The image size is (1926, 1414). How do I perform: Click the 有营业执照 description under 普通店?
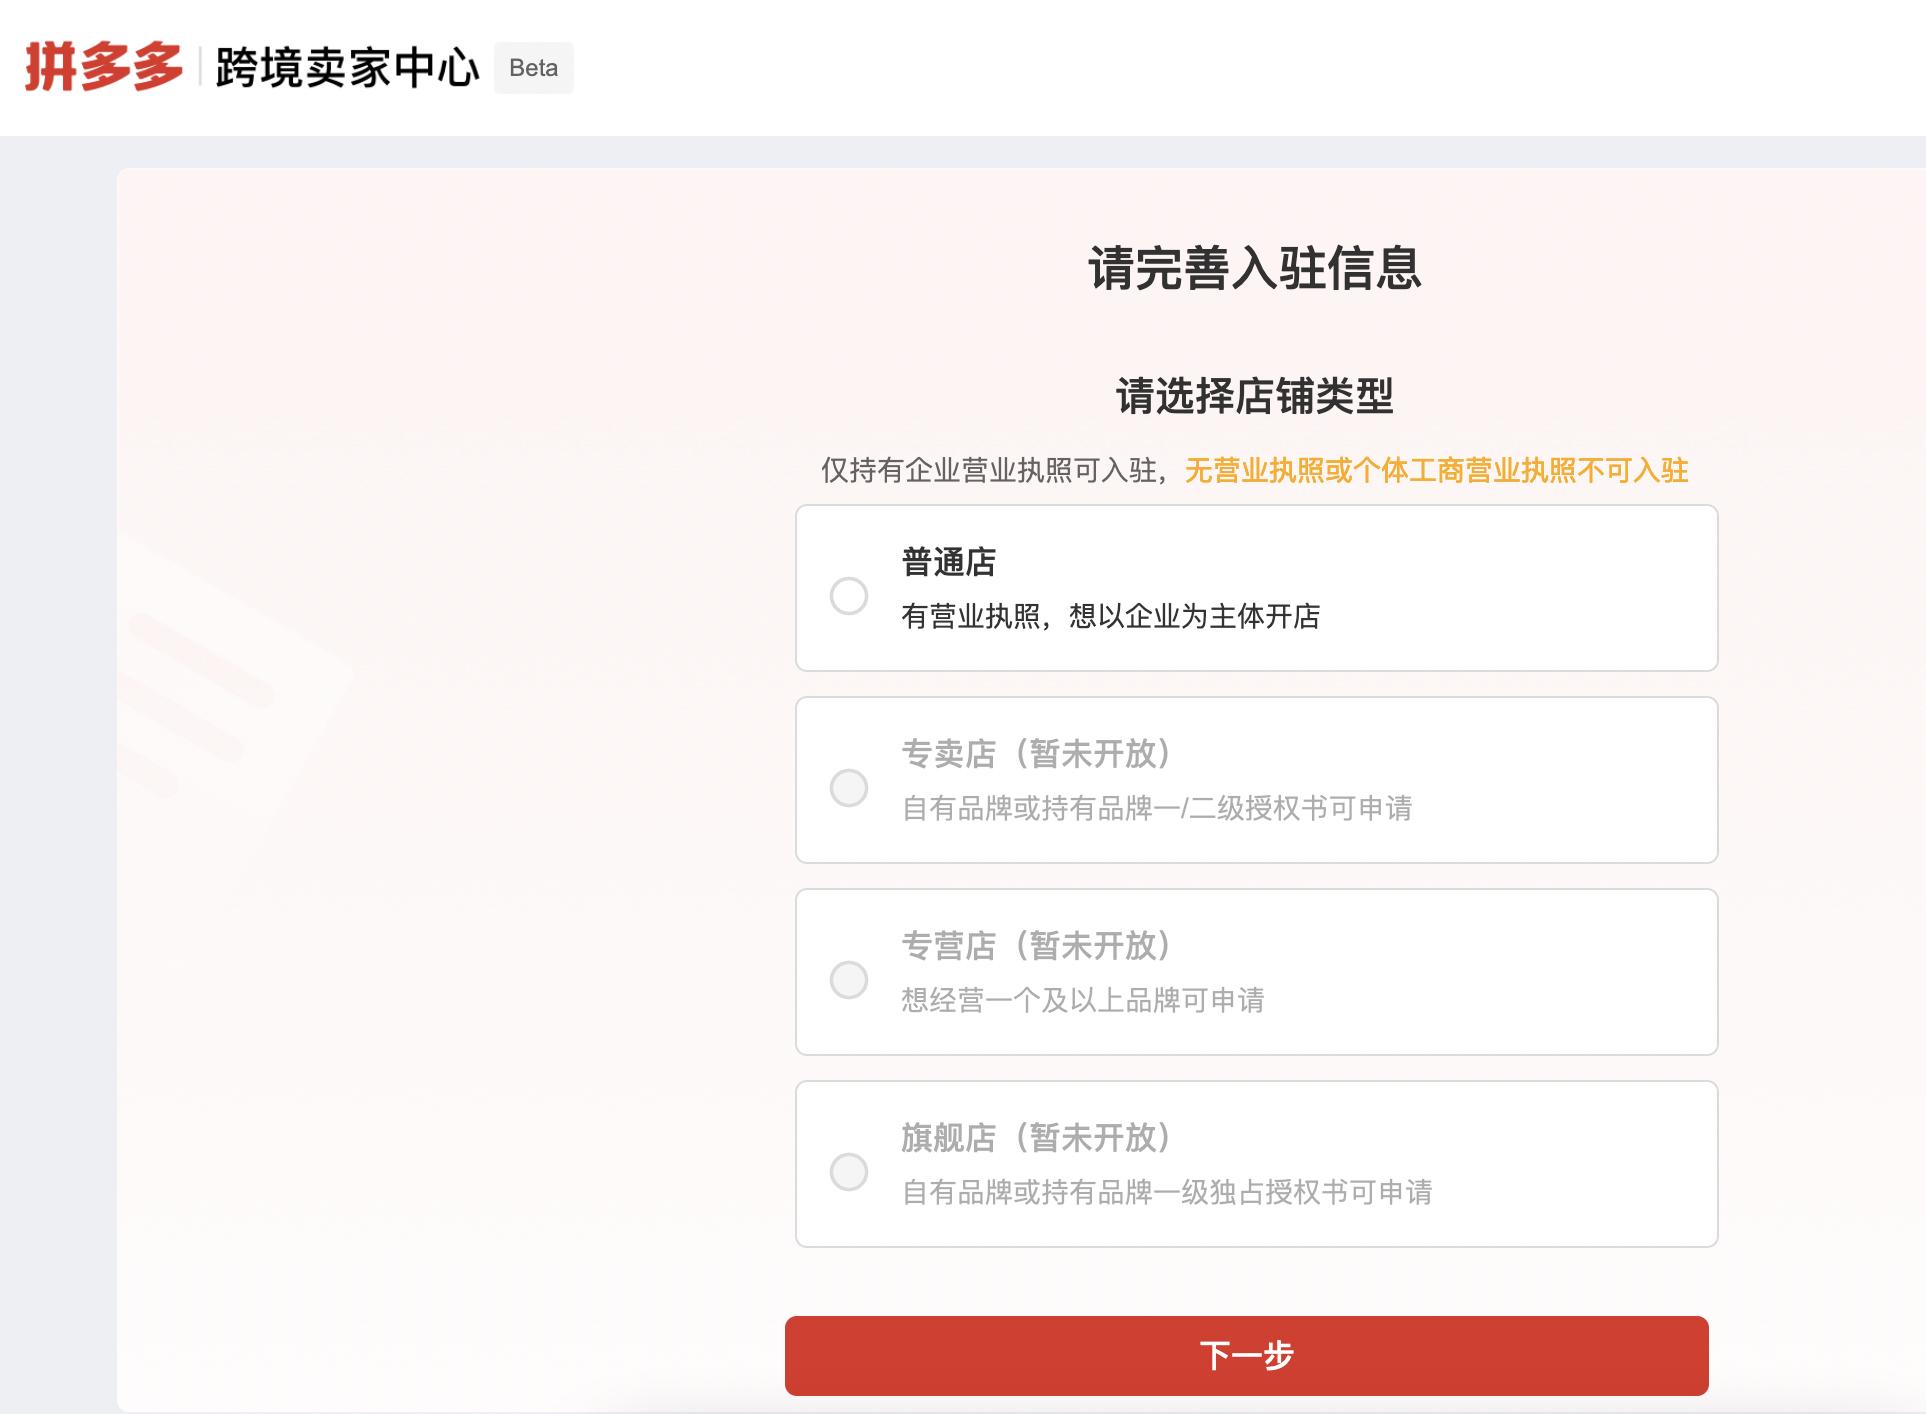click(1112, 618)
